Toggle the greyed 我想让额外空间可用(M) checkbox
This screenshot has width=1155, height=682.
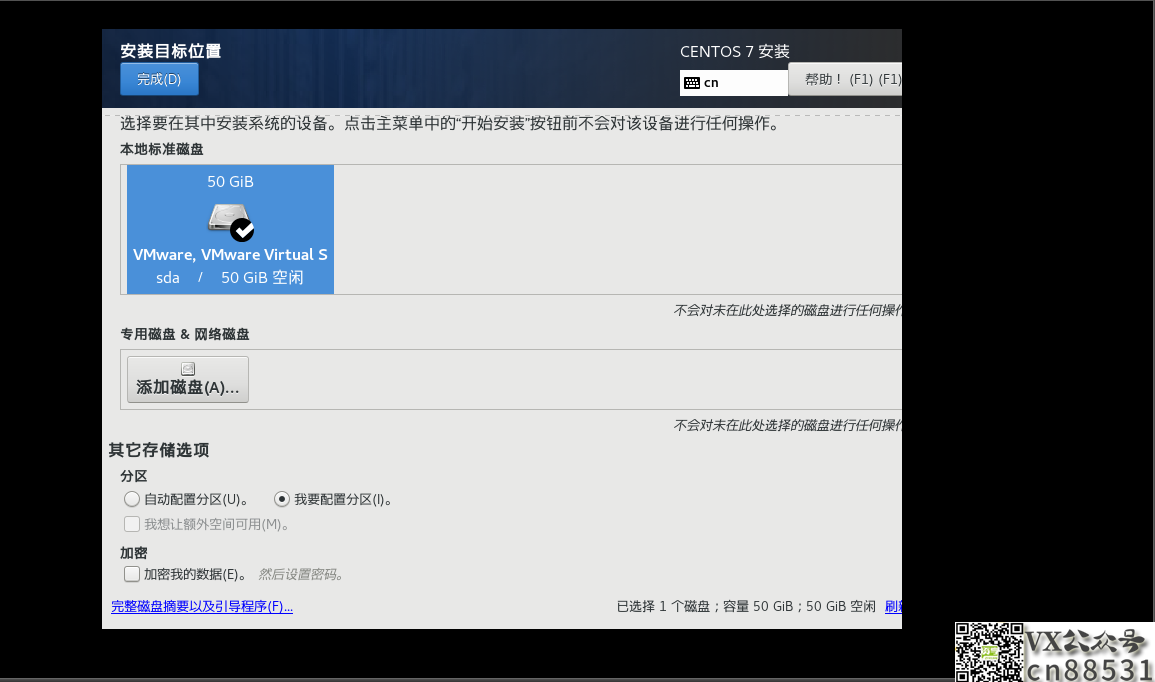click(x=132, y=524)
